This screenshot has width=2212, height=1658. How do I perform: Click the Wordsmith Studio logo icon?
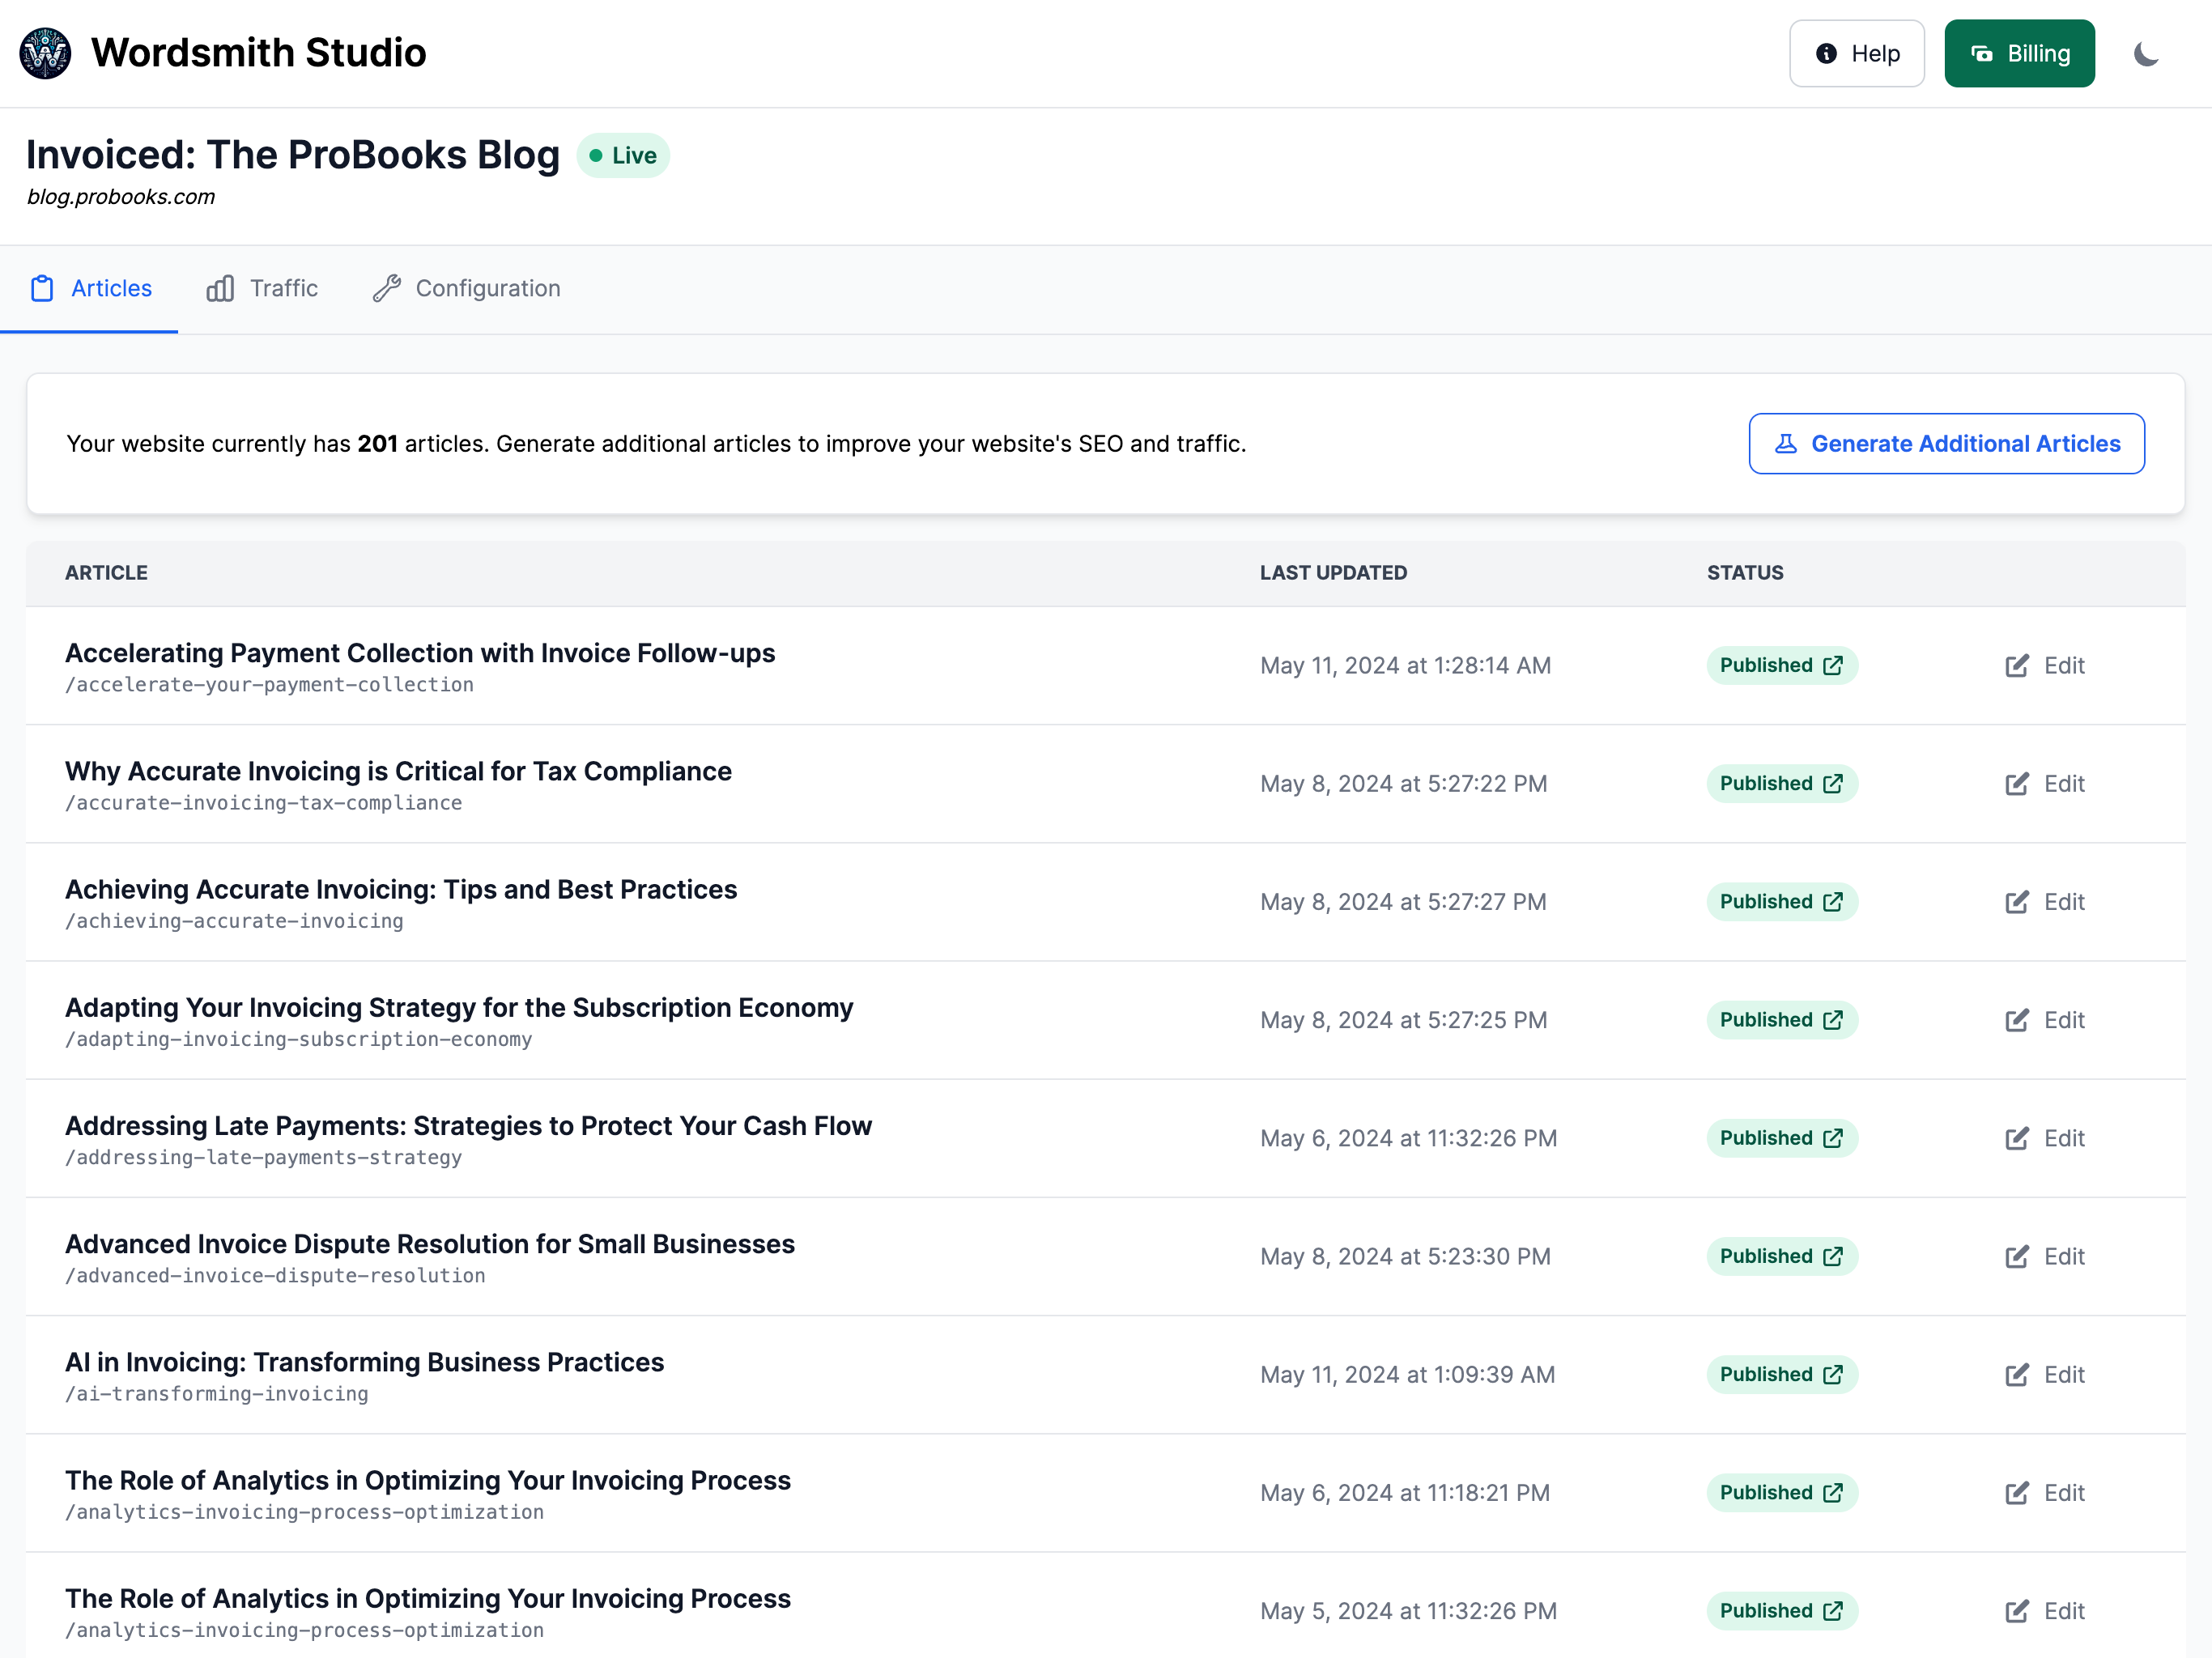45,53
